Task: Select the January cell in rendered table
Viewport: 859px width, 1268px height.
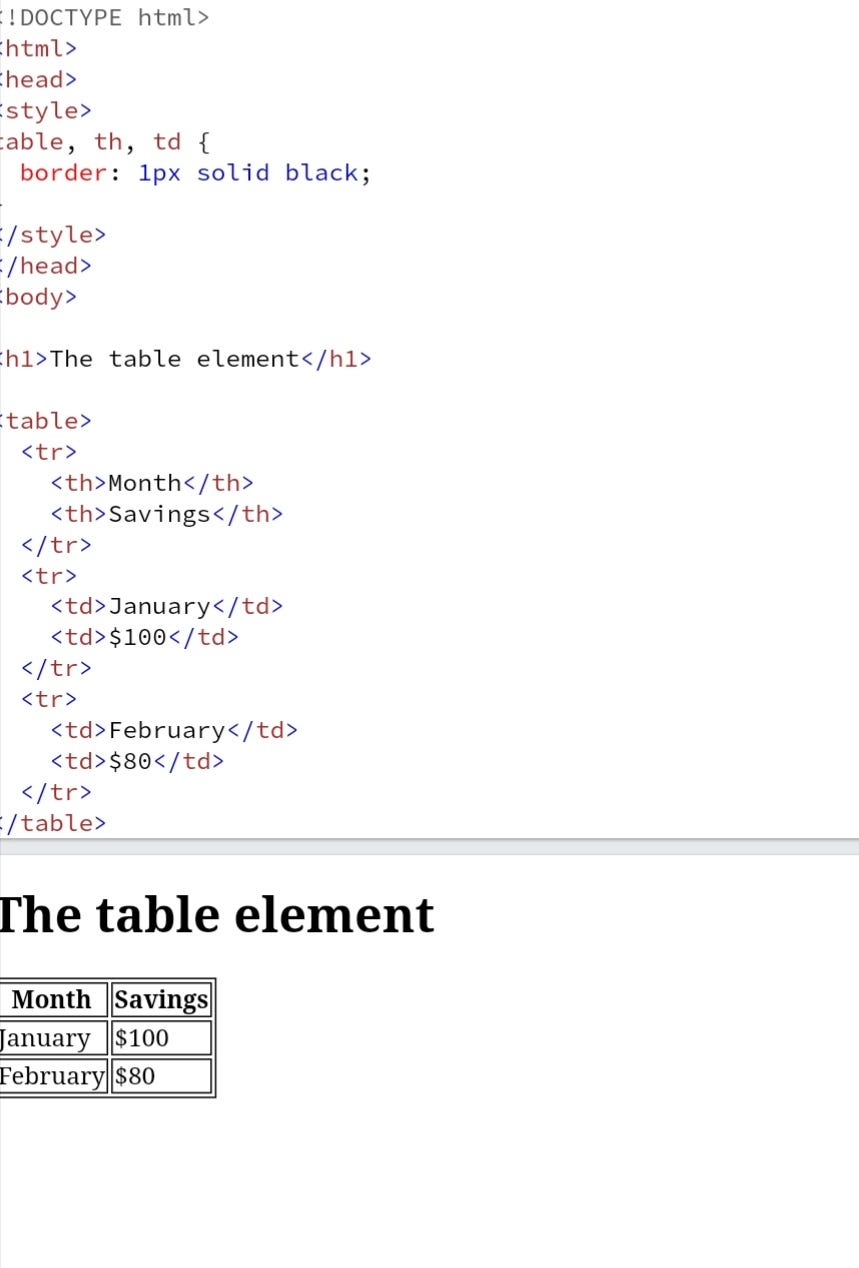Action: point(50,1037)
